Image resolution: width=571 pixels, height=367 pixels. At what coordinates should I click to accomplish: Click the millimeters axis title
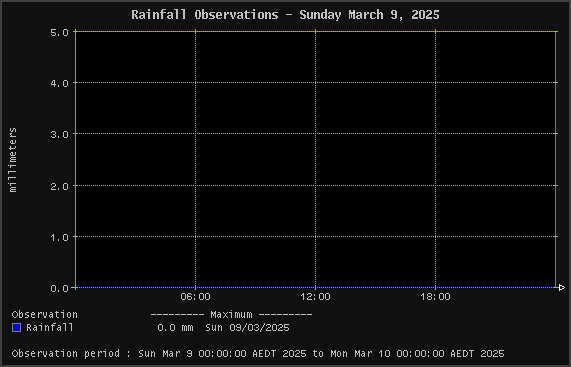(13, 159)
